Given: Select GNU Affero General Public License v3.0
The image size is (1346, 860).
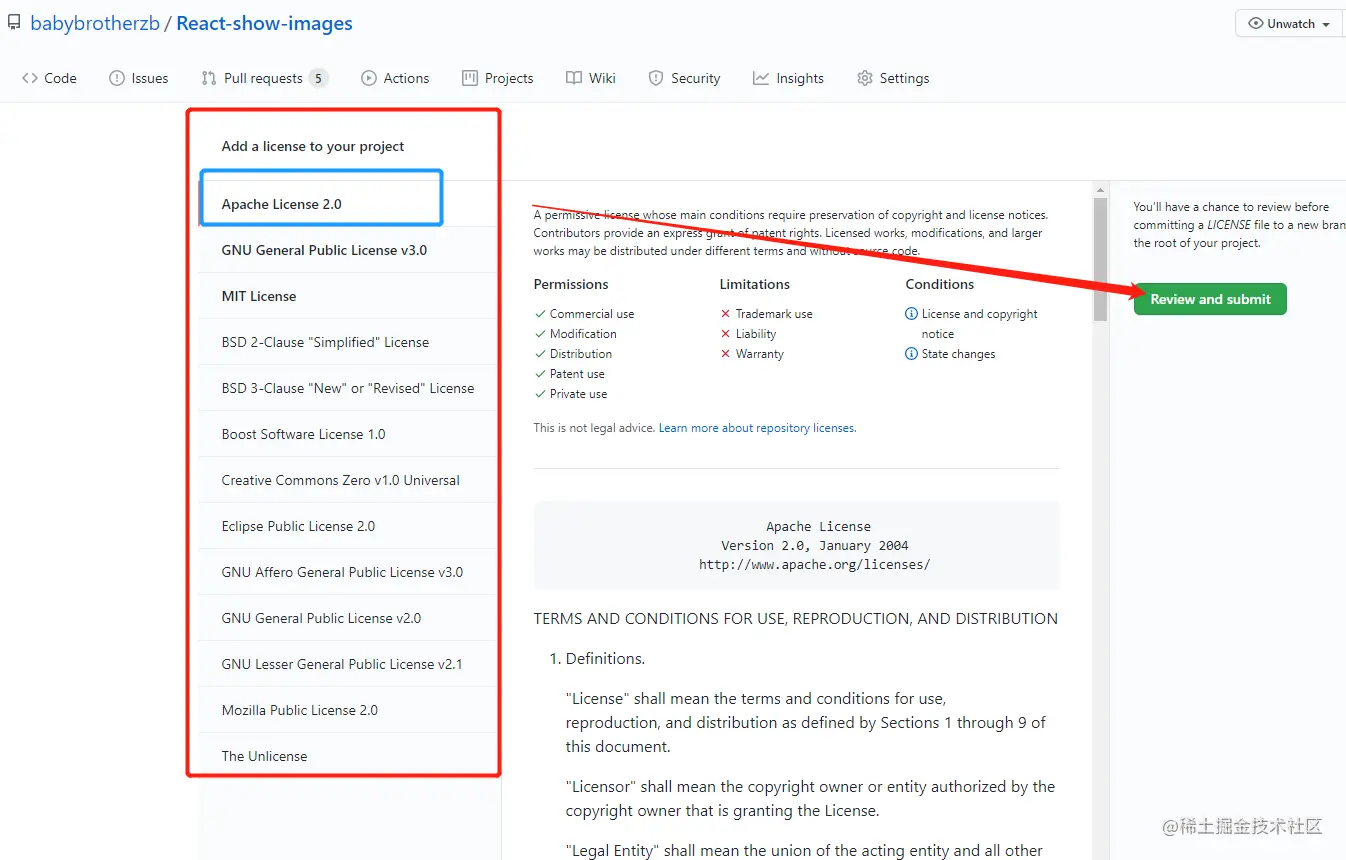Looking at the screenshot, I should click(348, 572).
